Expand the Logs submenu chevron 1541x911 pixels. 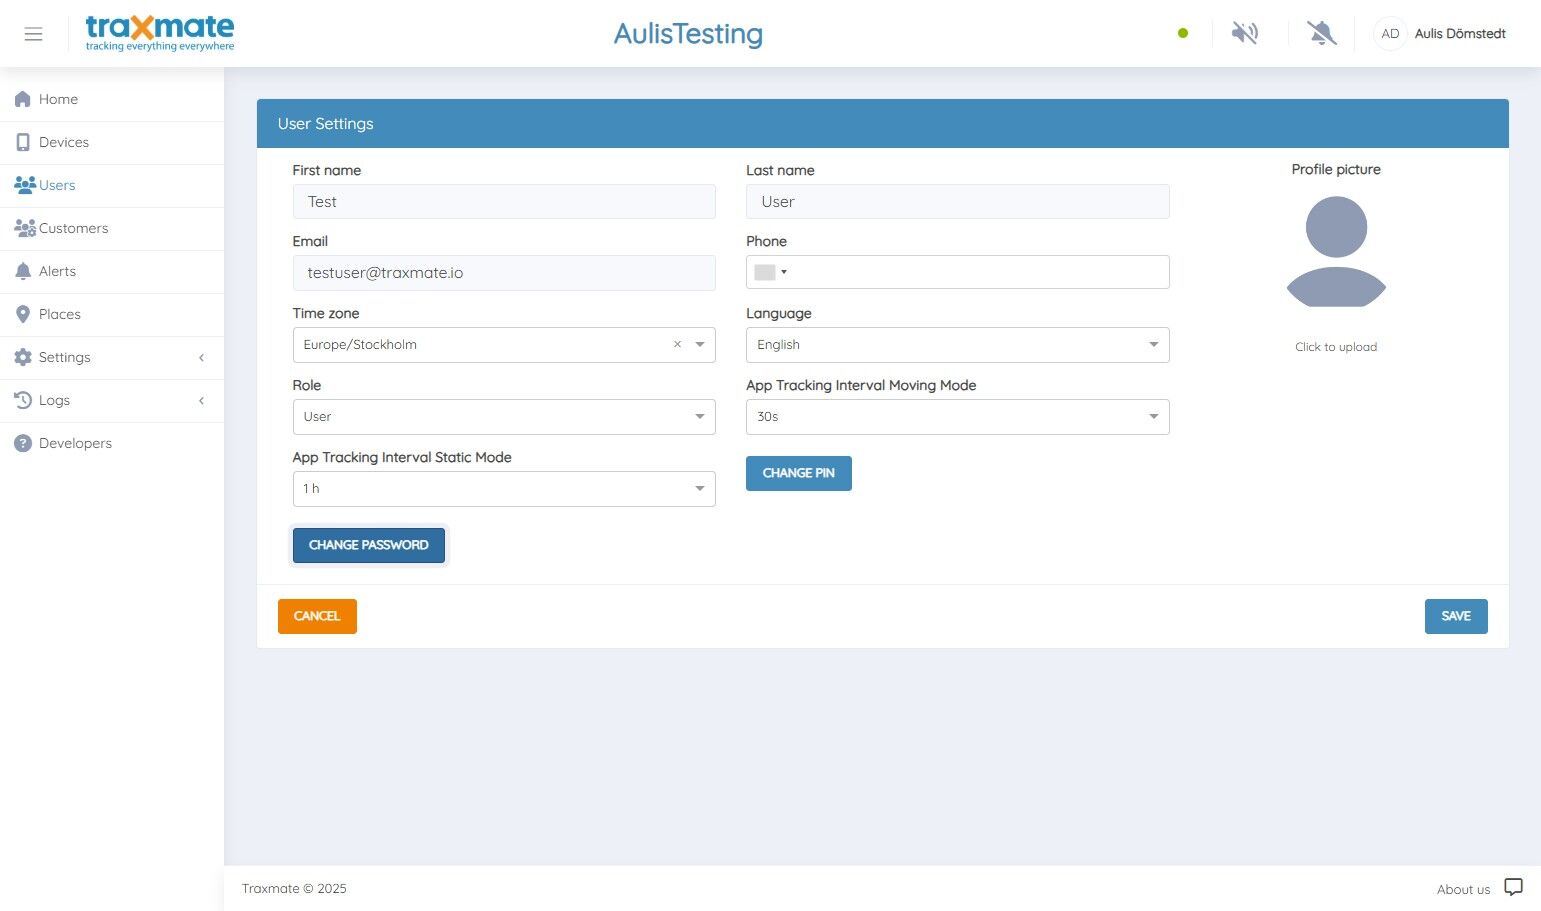pyautogui.click(x=201, y=400)
